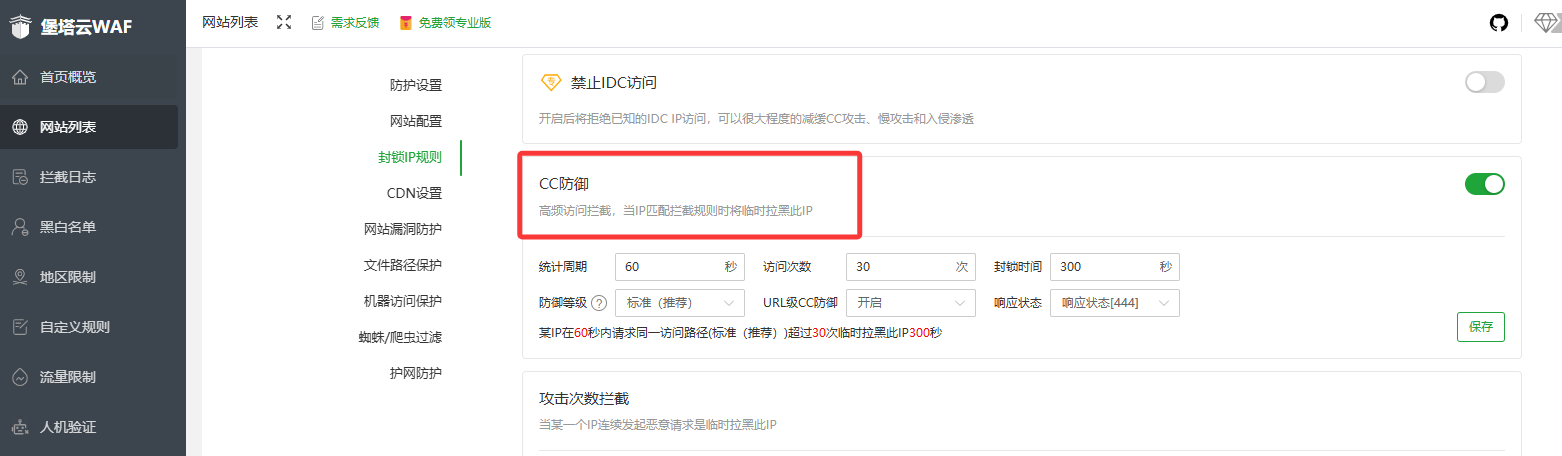
Task: Select the 防护设置 tab
Action: point(415,85)
